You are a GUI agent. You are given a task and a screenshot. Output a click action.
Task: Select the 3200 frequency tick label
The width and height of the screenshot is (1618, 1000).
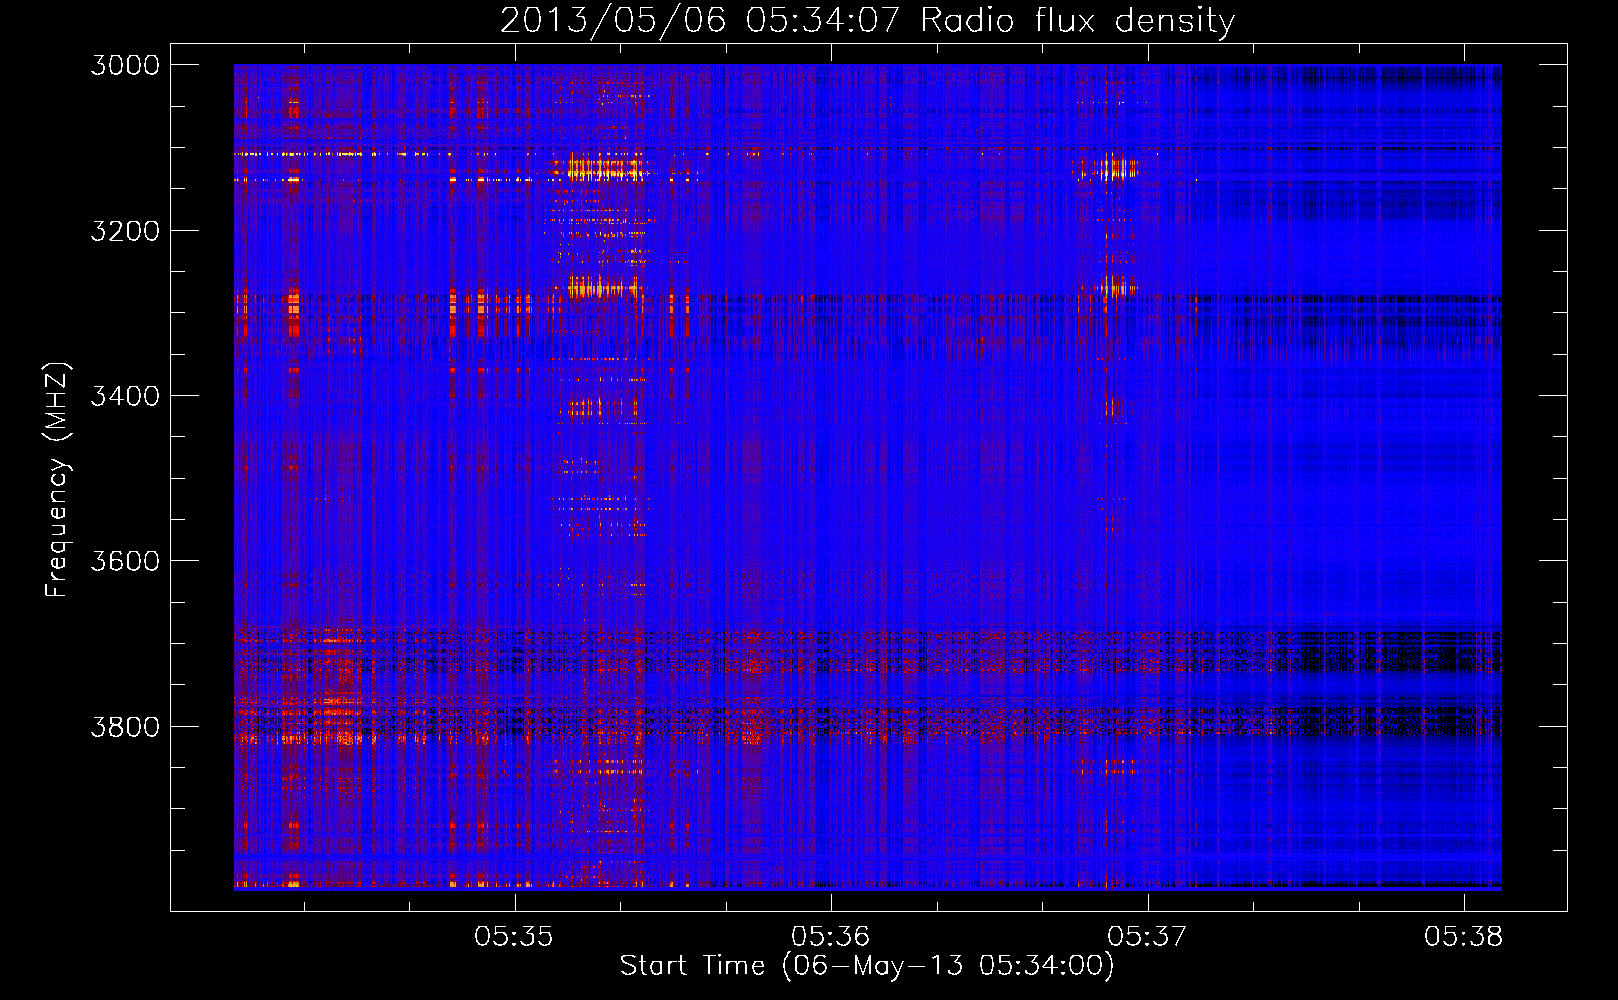[125, 231]
